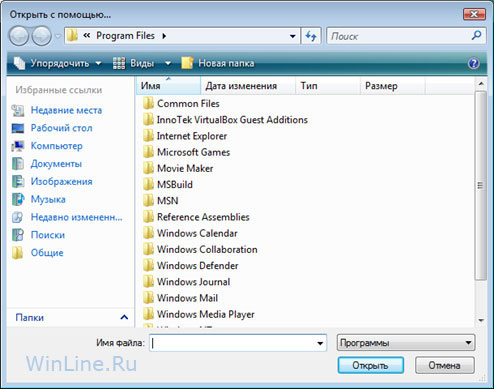Sort by the Тип column header
Image resolution: width=494 pixels, height=389 pixels.
(328, 86)
